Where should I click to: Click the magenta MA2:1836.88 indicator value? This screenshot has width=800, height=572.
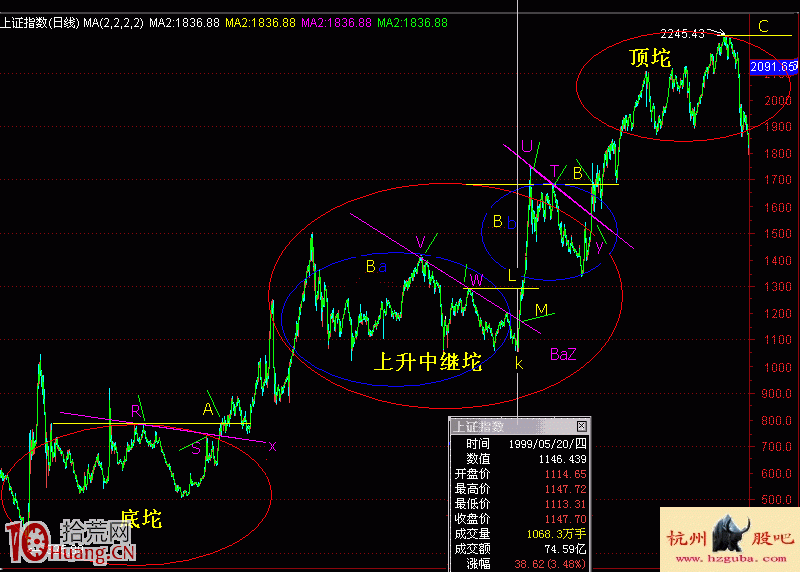pos(336,23)
